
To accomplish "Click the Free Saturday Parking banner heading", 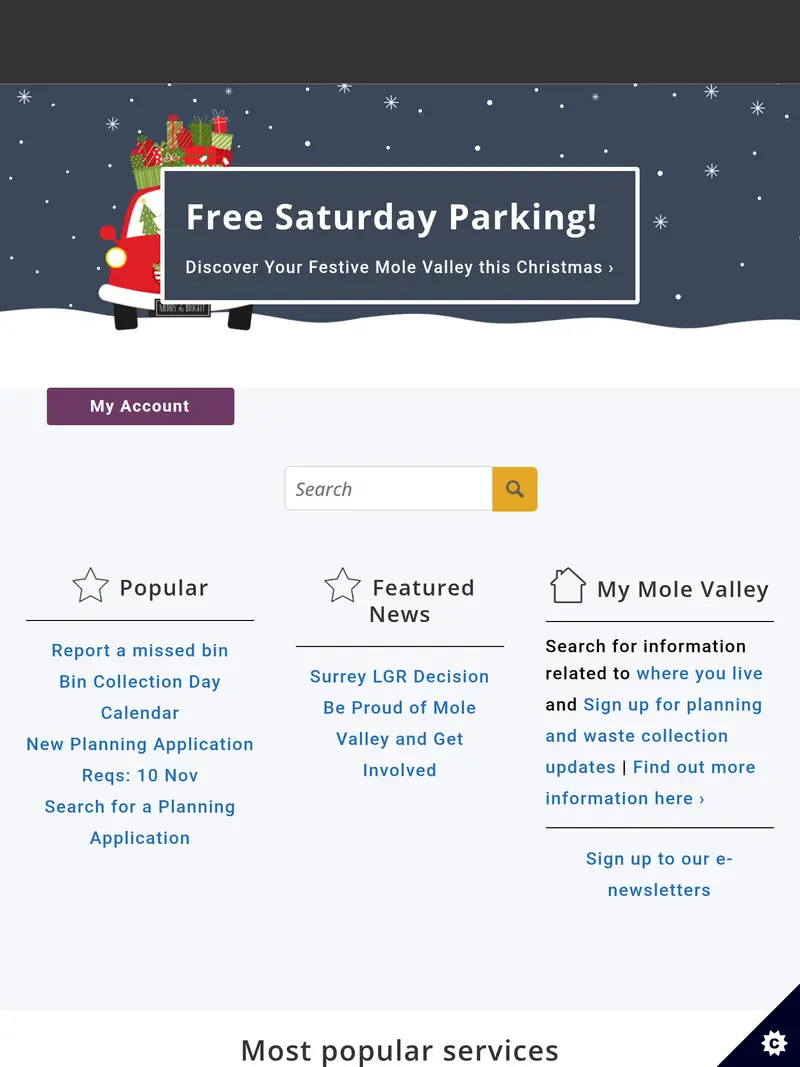I will (392, 217).
